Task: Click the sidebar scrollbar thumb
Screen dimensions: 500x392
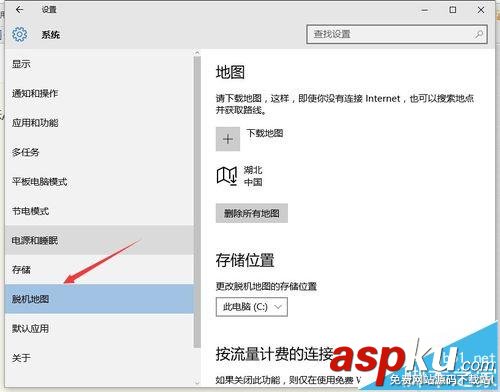Action: [x=197, y=202]
